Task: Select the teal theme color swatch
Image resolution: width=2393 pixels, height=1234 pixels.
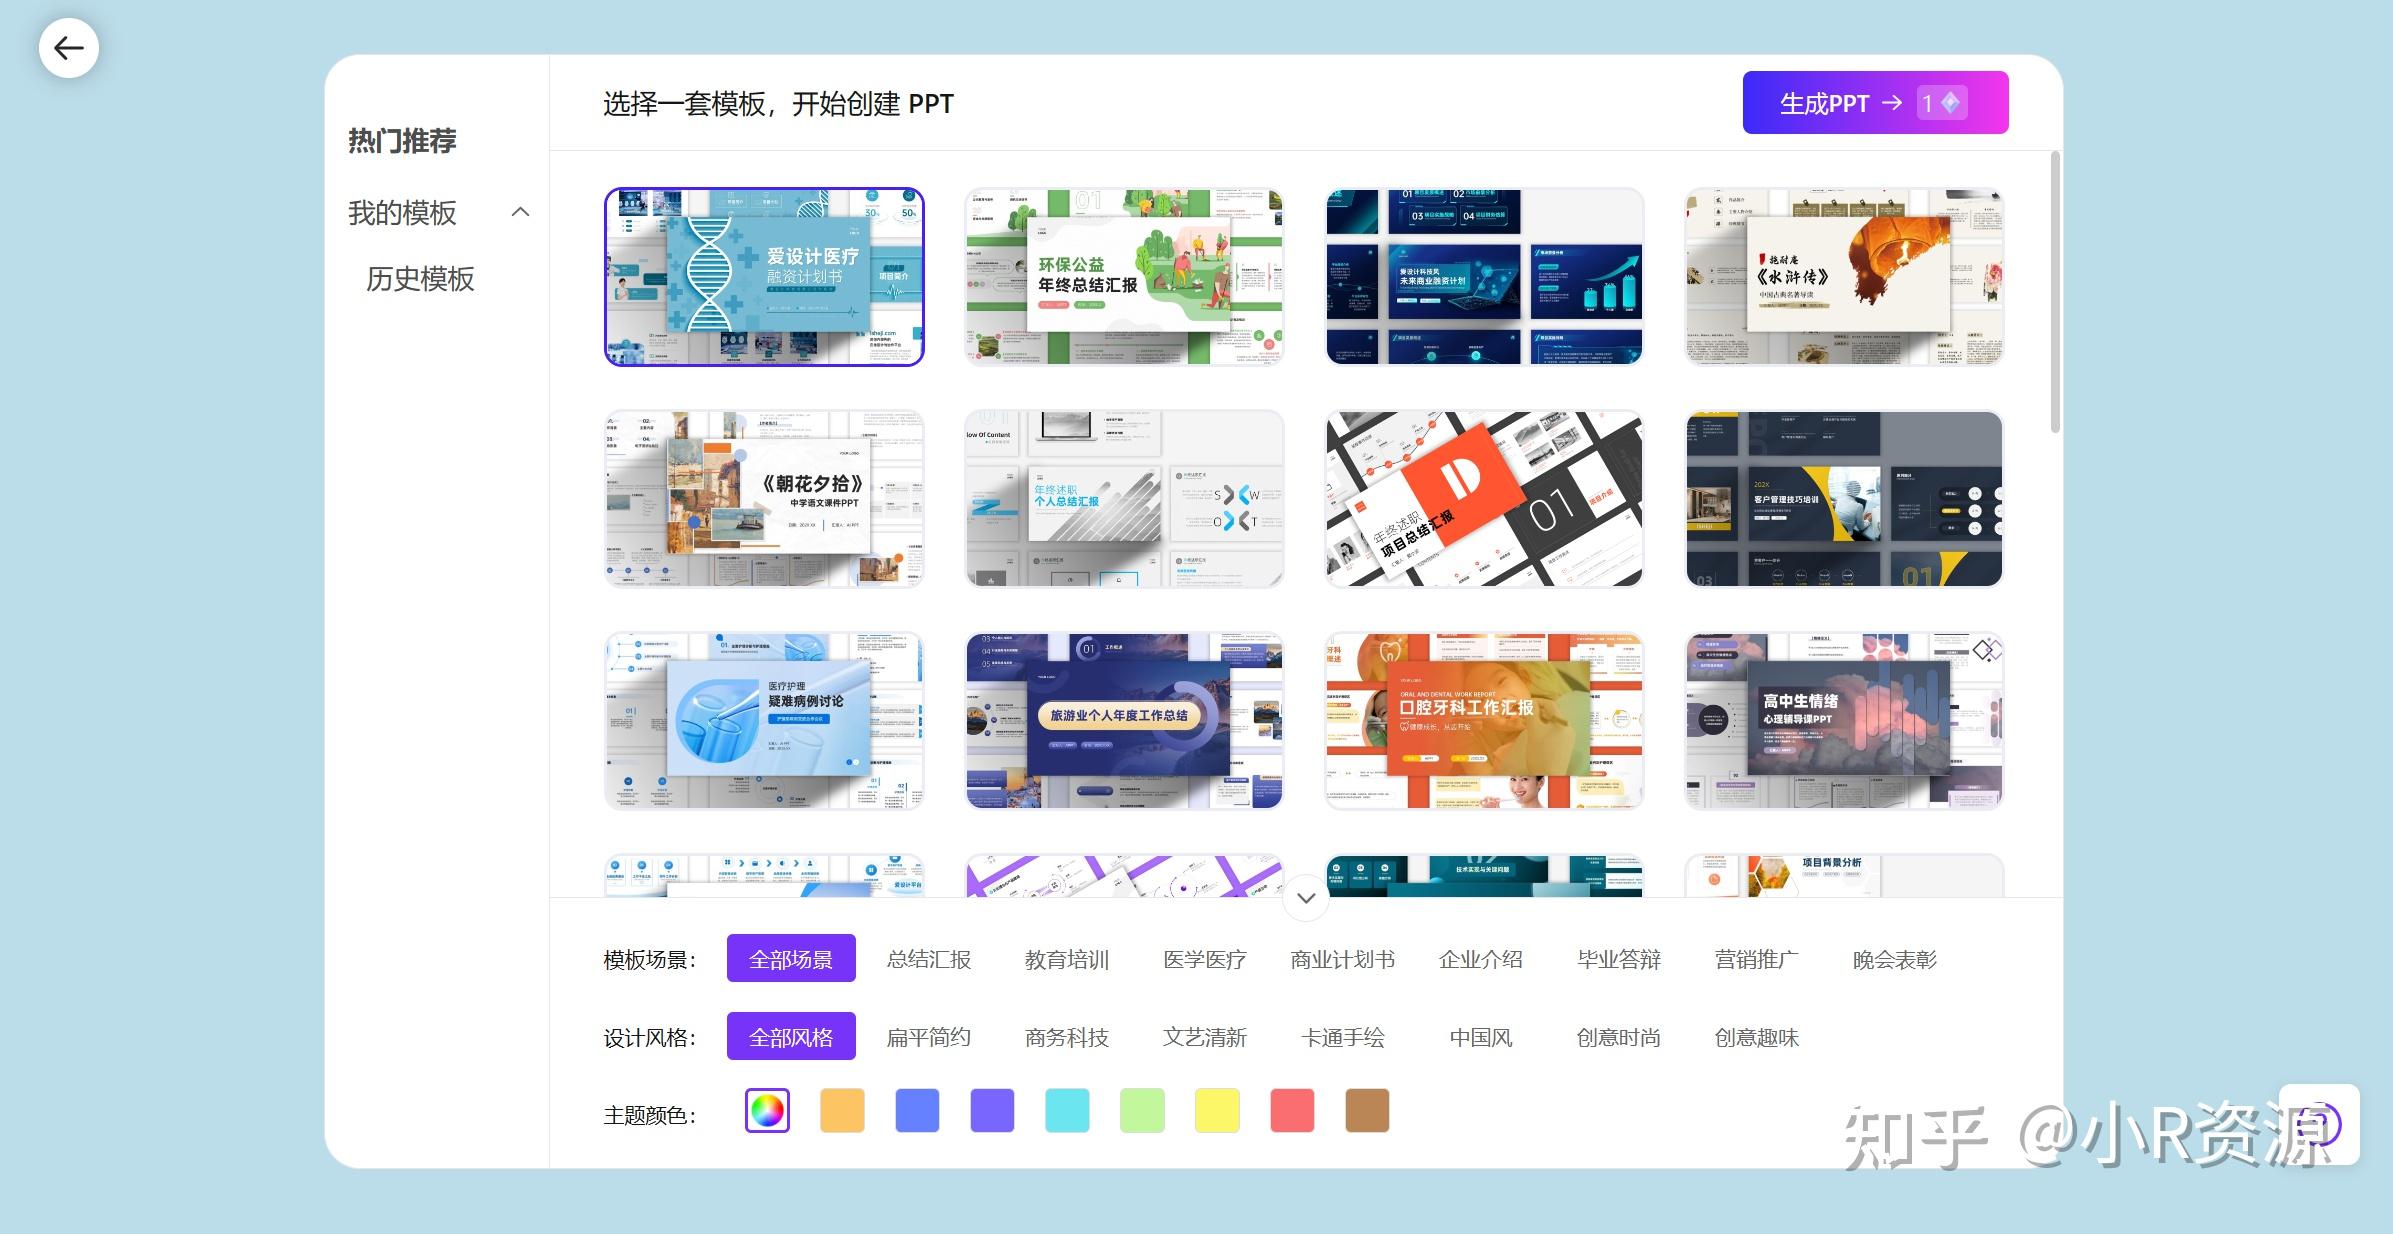Action: pos(1066,1110)
